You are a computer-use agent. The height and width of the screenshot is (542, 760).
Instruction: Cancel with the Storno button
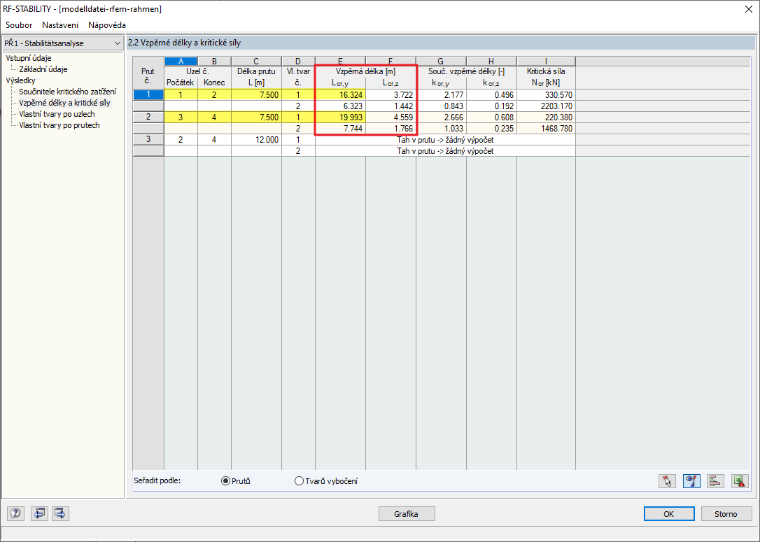726,514
